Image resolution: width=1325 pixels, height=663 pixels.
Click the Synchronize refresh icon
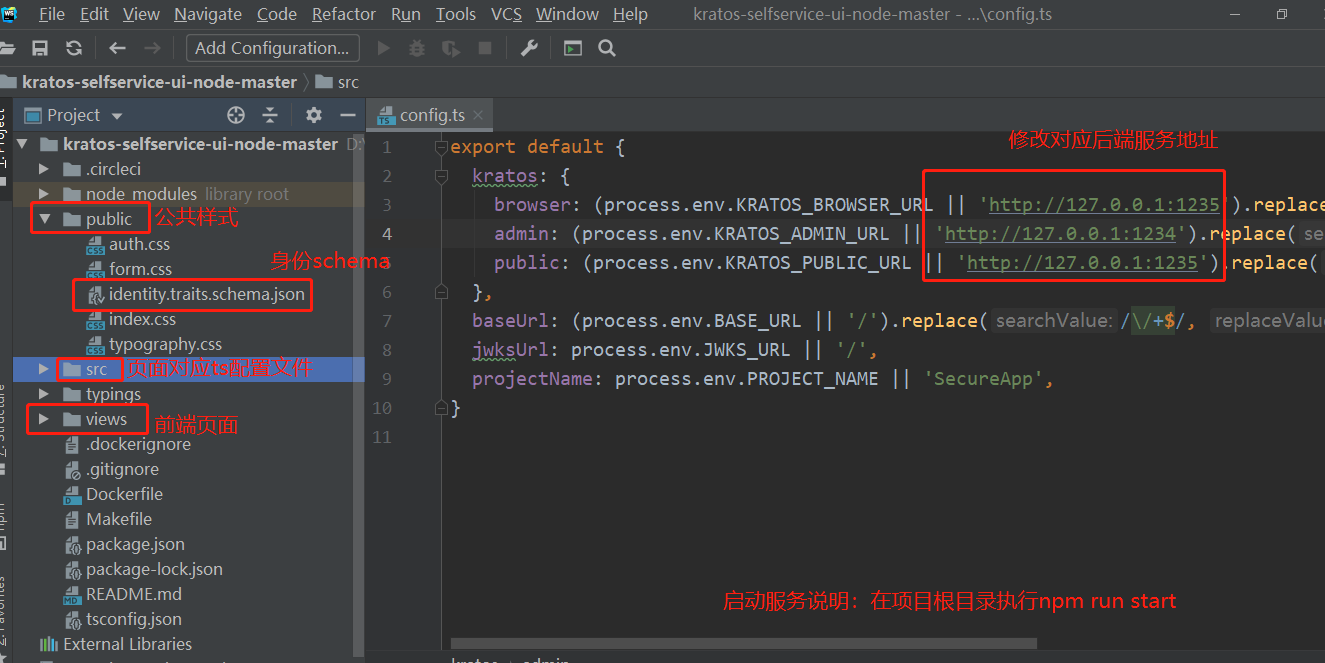[x=74, y=48]
